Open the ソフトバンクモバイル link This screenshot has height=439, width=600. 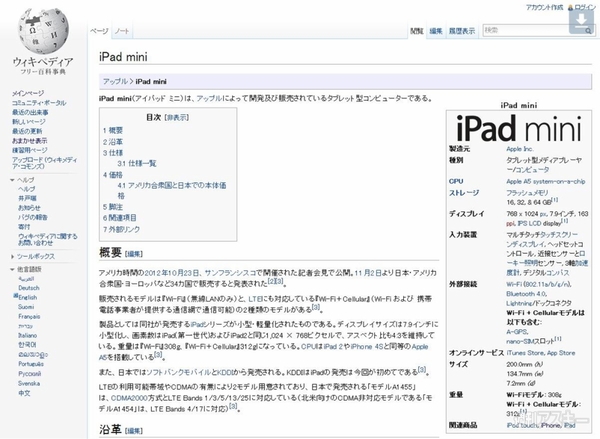coord(178,372)
